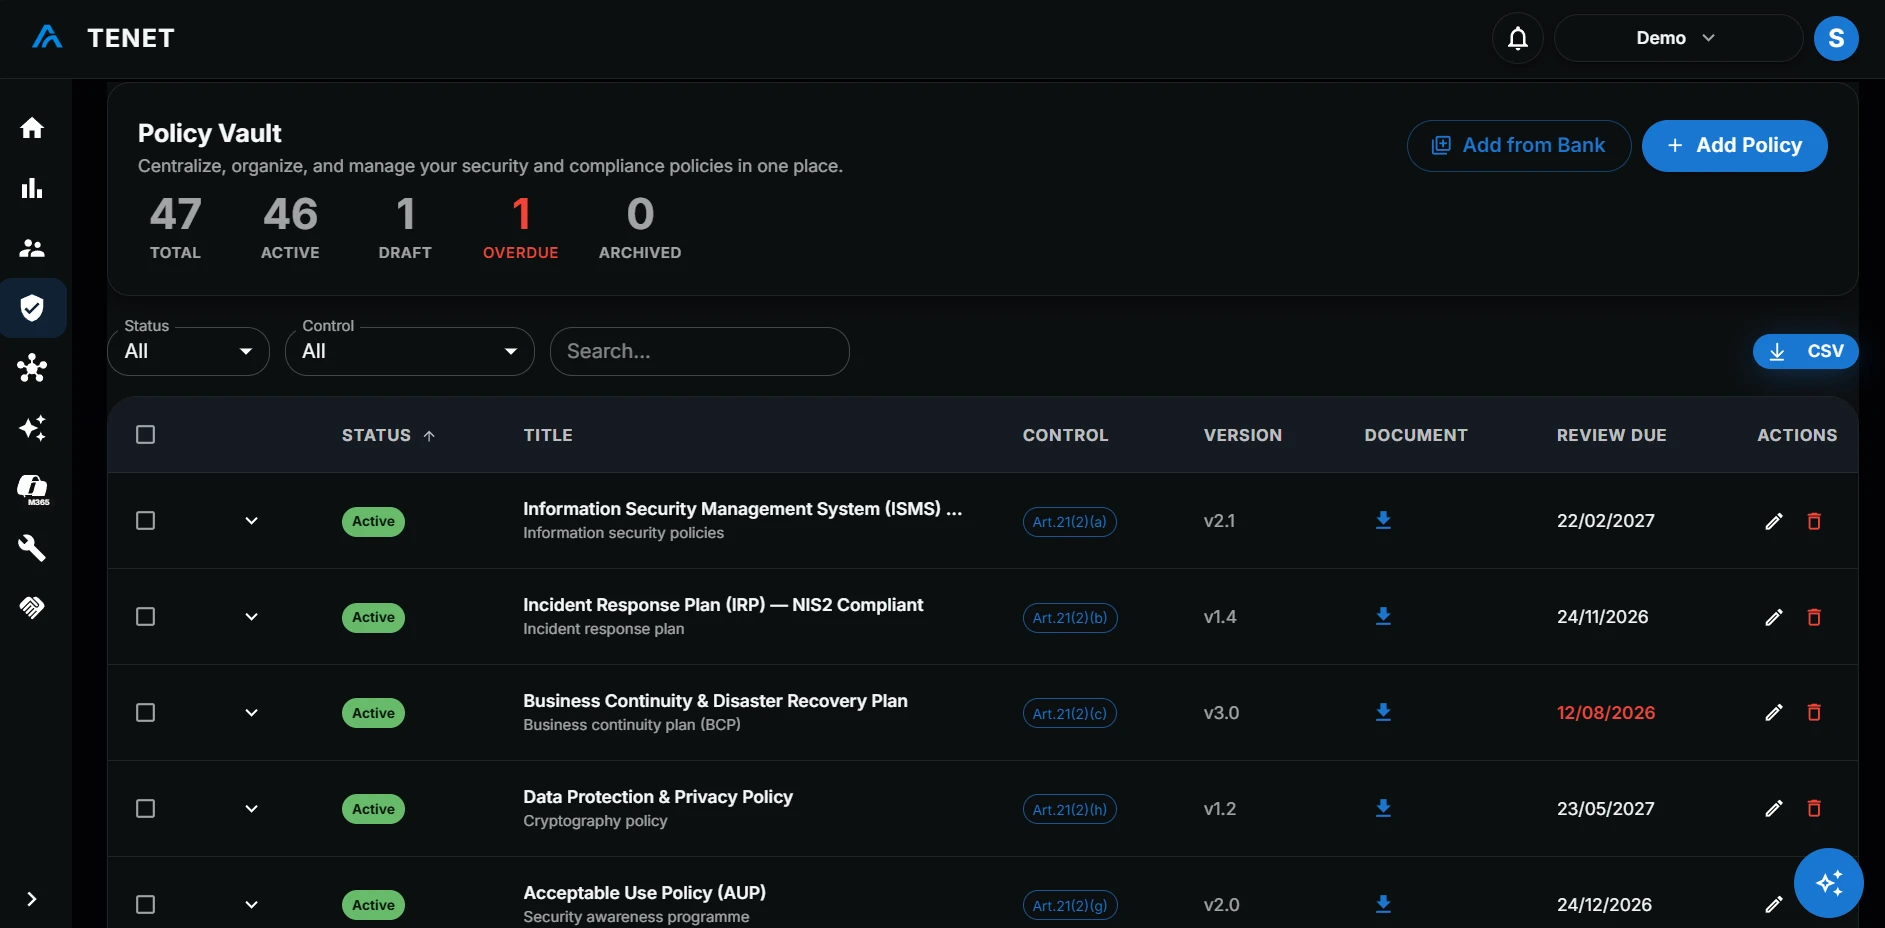
Task: Check the ISMS policy row checkbox
Action: click(146, 520)
